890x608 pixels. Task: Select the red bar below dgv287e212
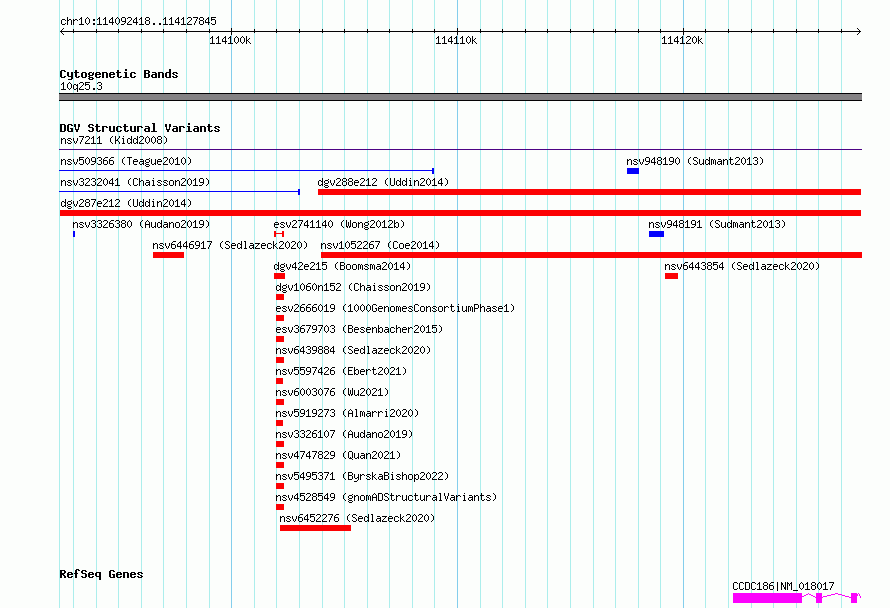(460, 213)
